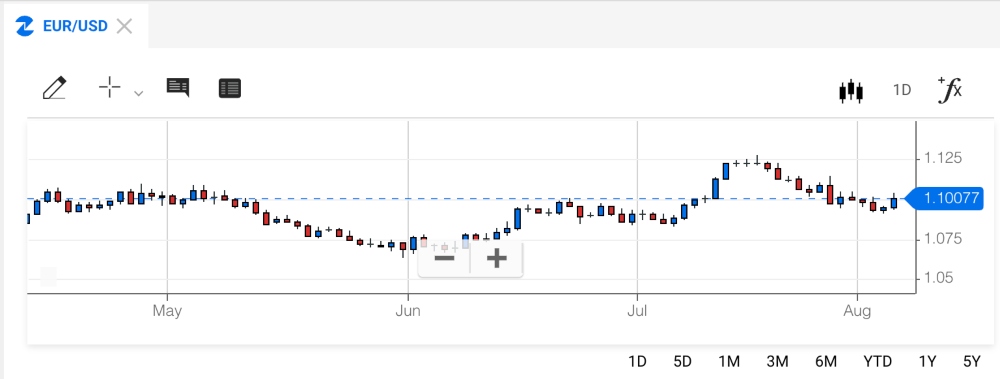1000x379 pixels.
Task: Click the 1.075 price axis label
Action: coord(943,239)
